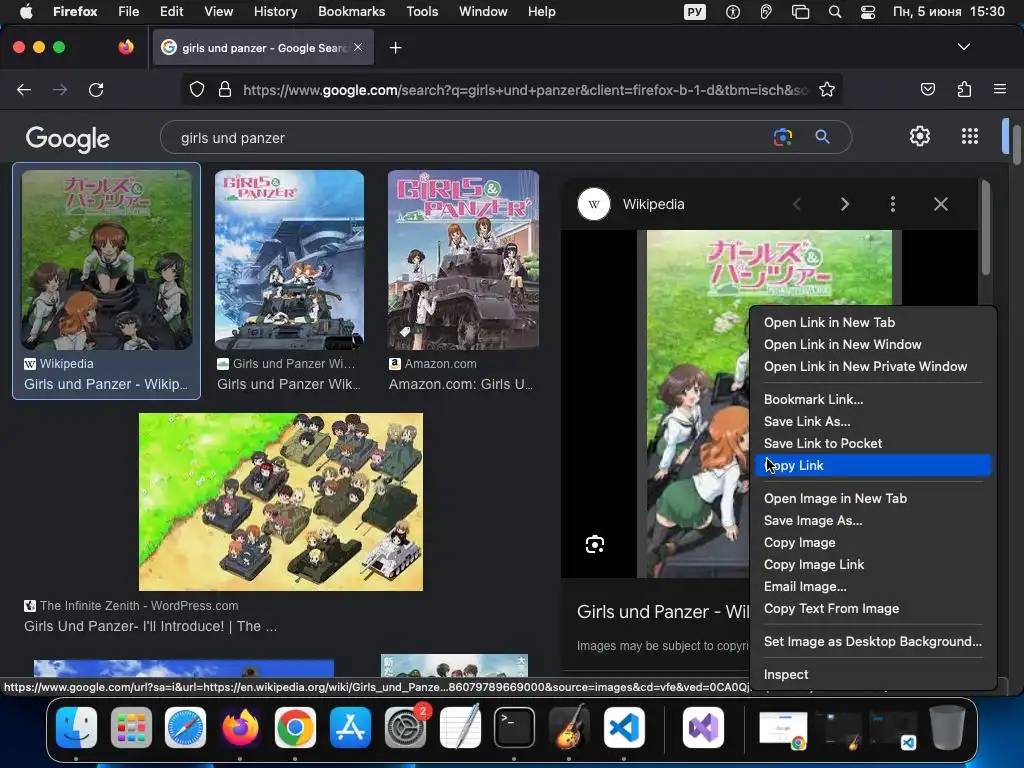Show previous image in preview panel

pos(797,204)
